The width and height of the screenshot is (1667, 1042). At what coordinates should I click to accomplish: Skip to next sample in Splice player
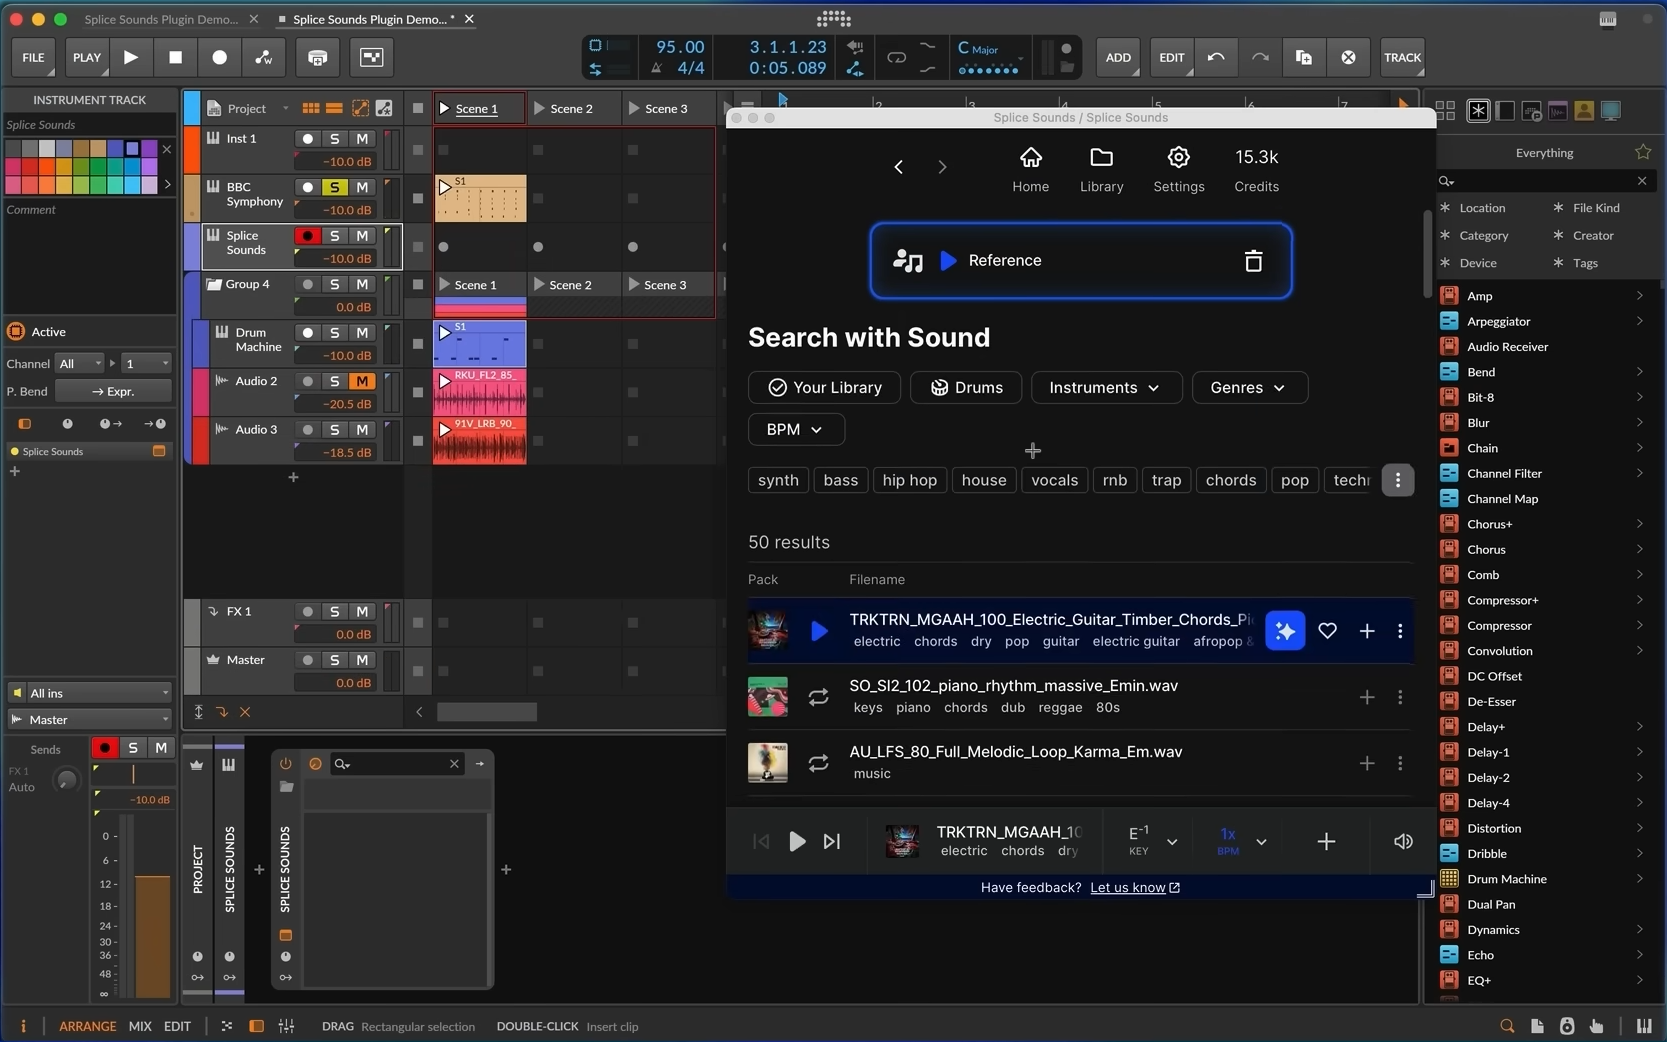(831, 842)
